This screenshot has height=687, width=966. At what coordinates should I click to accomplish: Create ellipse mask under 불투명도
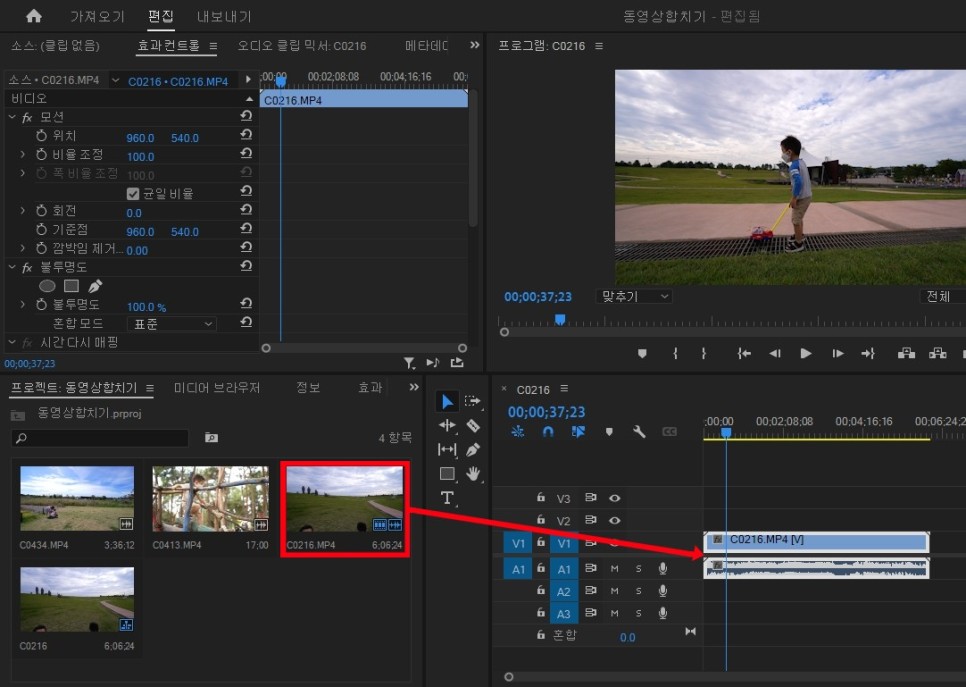[x=47, y=286]
